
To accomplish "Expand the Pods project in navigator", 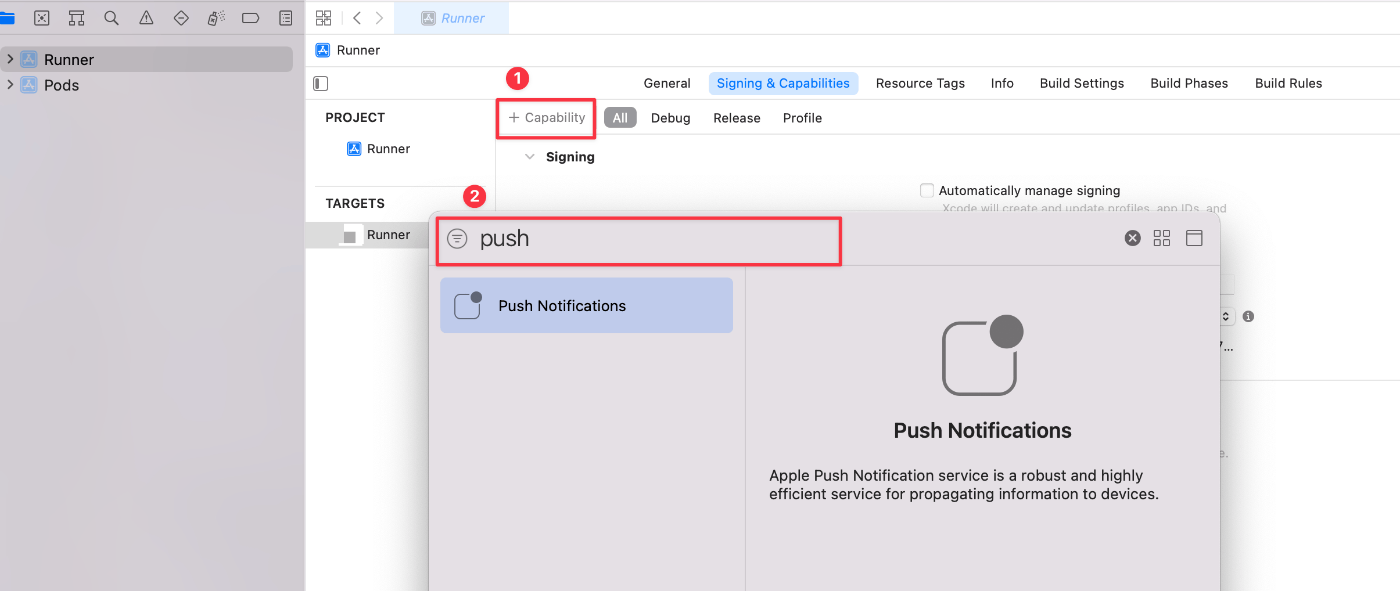I will 10,85.
